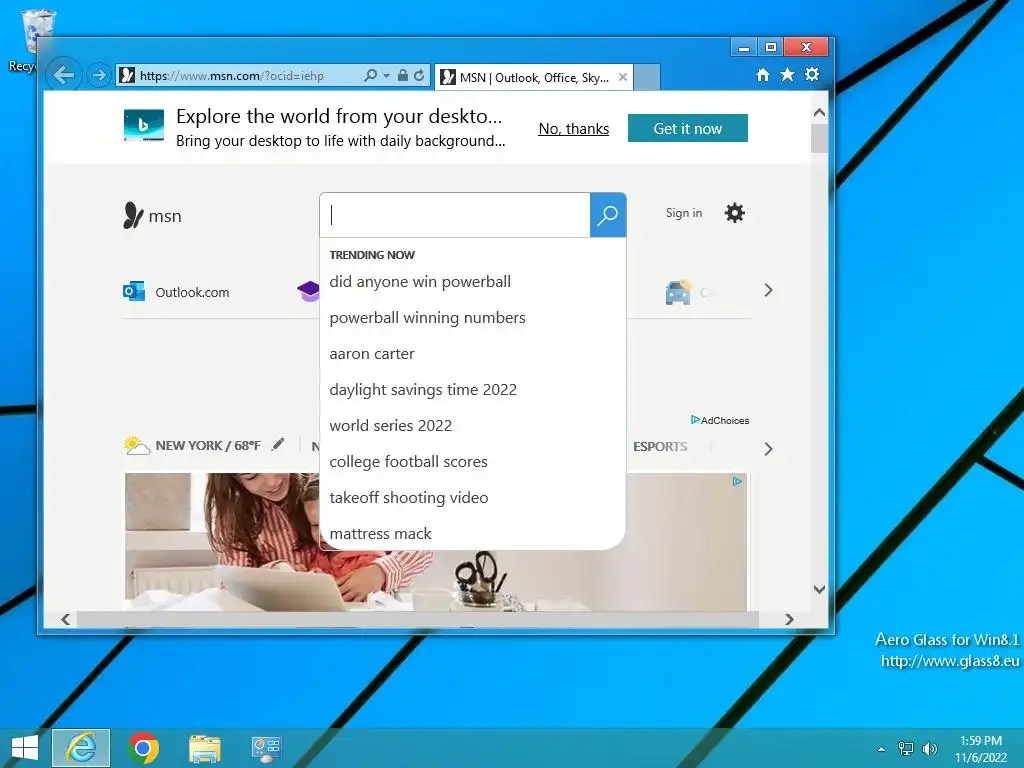Viewport: 1024px width, 768px height.
Task: Open Favorites with the star icon
Action: [788, 74]
